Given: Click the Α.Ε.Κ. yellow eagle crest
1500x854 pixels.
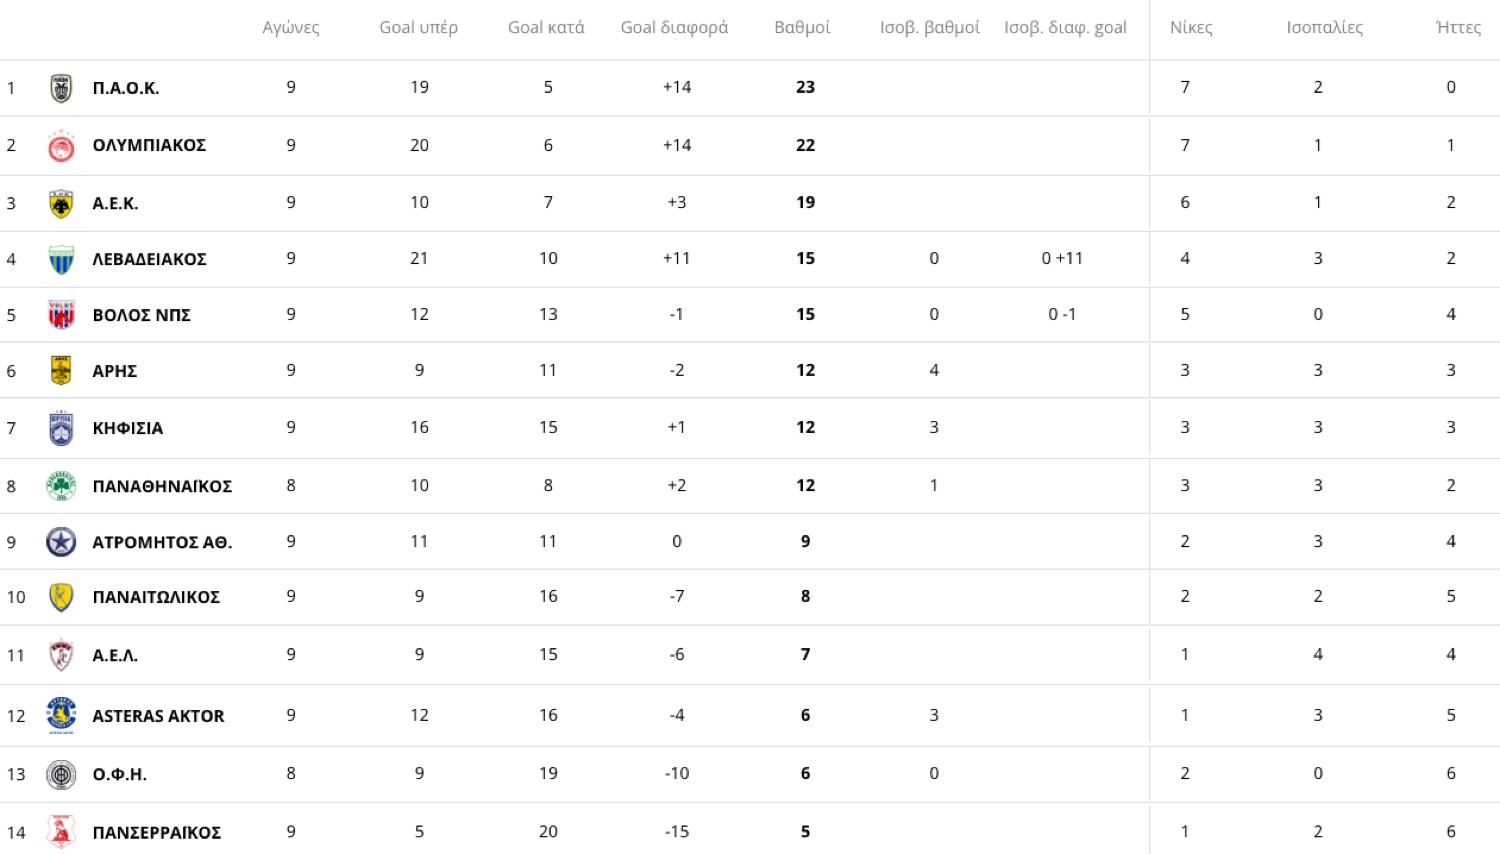Looking at the screenshot, I should [x=61, y=204].
